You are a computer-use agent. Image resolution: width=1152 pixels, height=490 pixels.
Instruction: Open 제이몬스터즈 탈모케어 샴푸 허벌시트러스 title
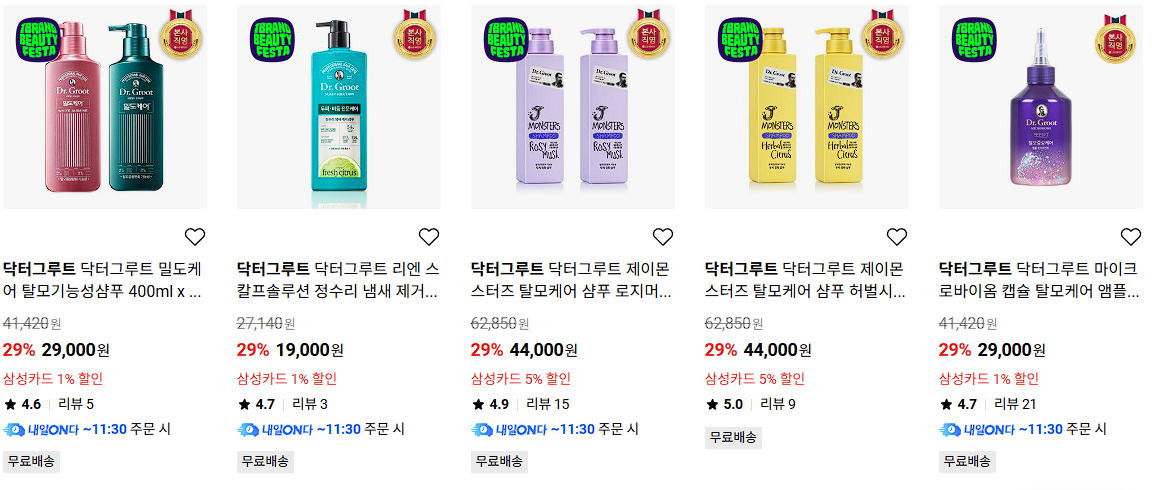(x=804, y=280)
